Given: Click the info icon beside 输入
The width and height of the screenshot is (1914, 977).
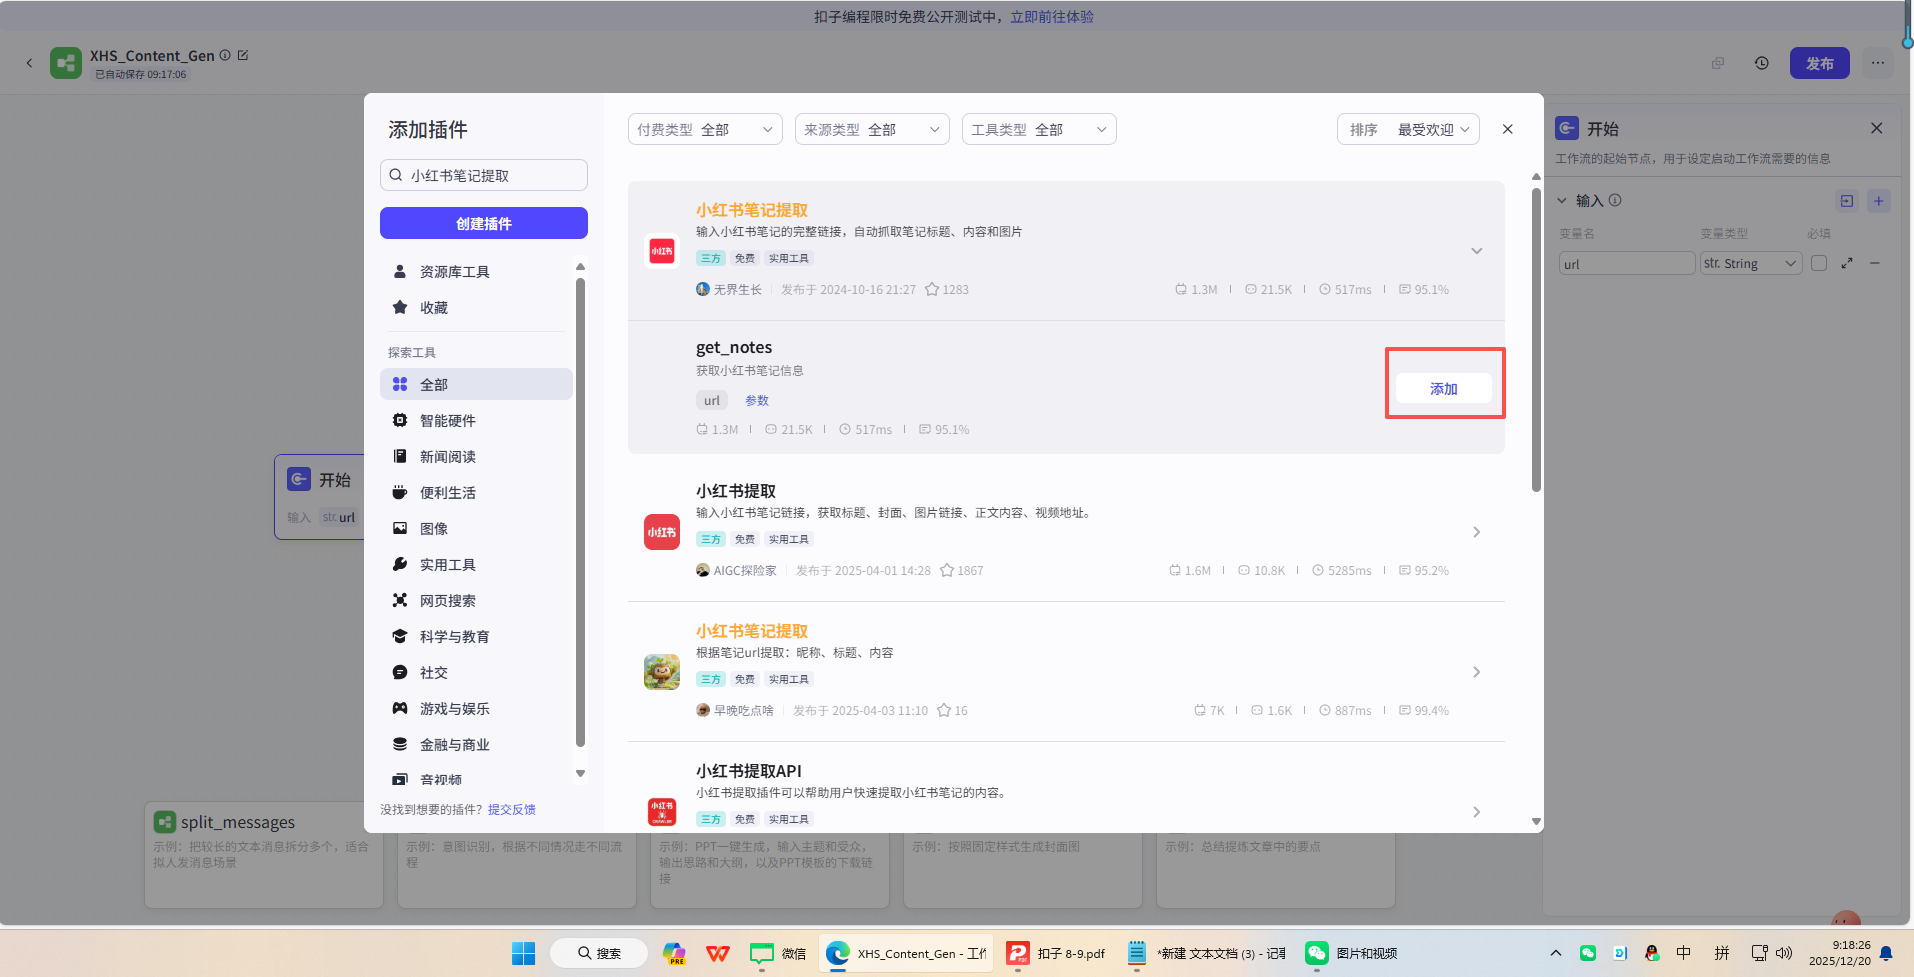Looking at the screenshot, I should coord(1615,200).
